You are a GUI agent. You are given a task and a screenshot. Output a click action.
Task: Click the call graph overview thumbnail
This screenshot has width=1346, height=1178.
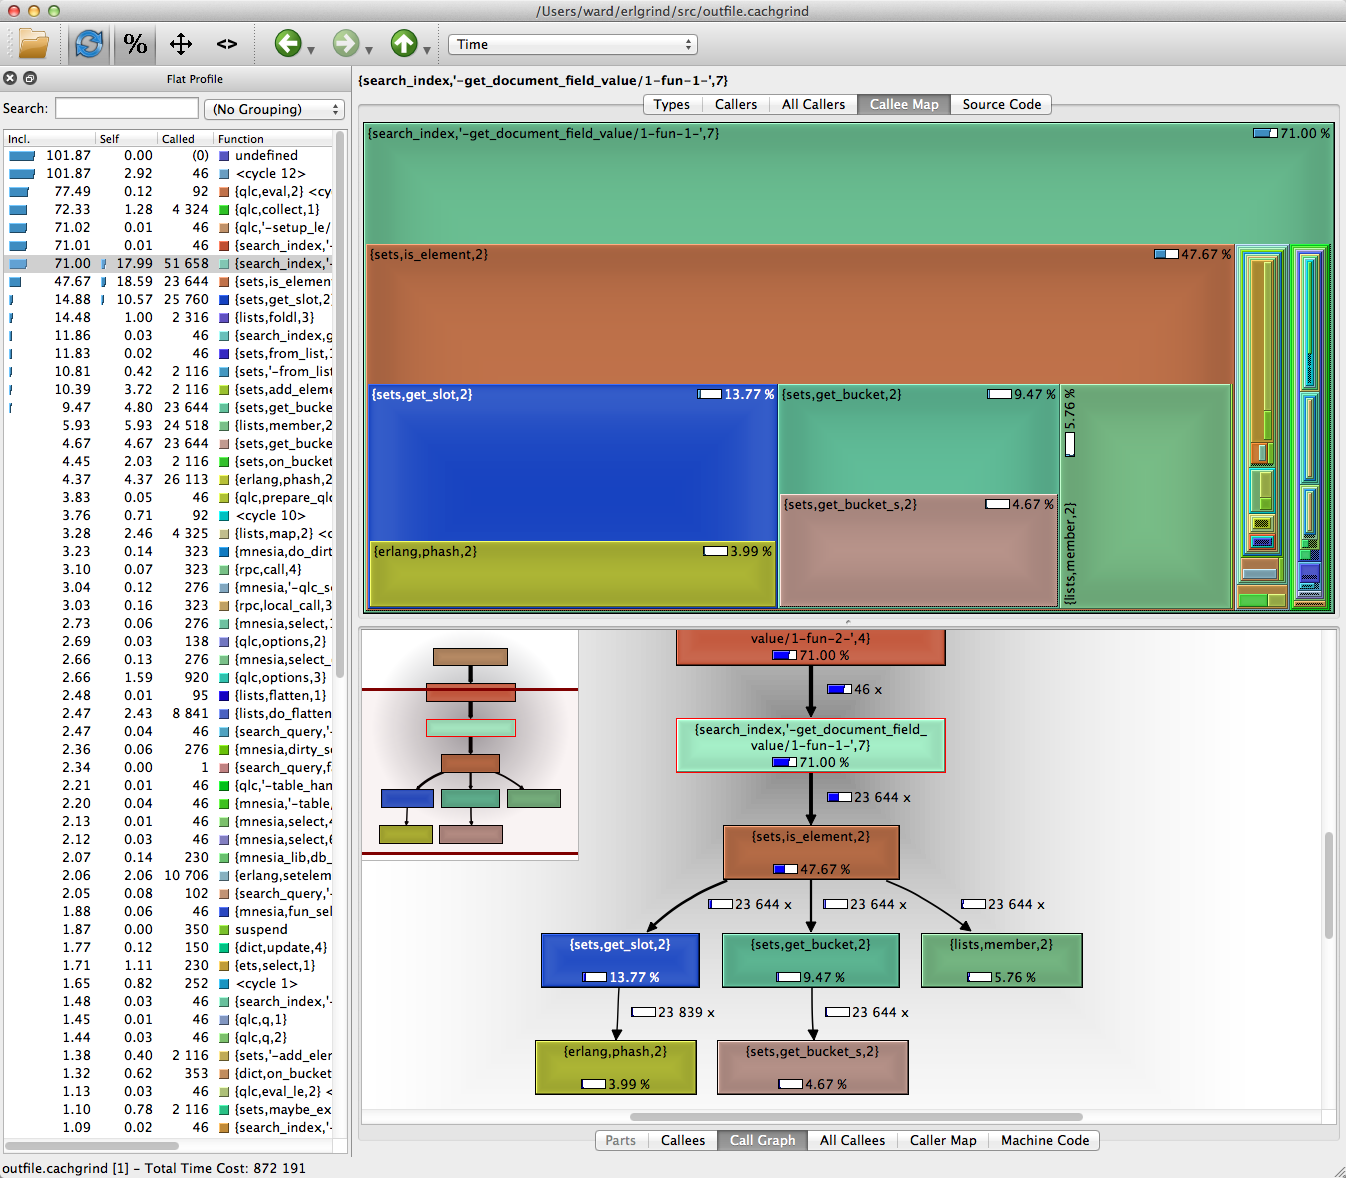470,745
